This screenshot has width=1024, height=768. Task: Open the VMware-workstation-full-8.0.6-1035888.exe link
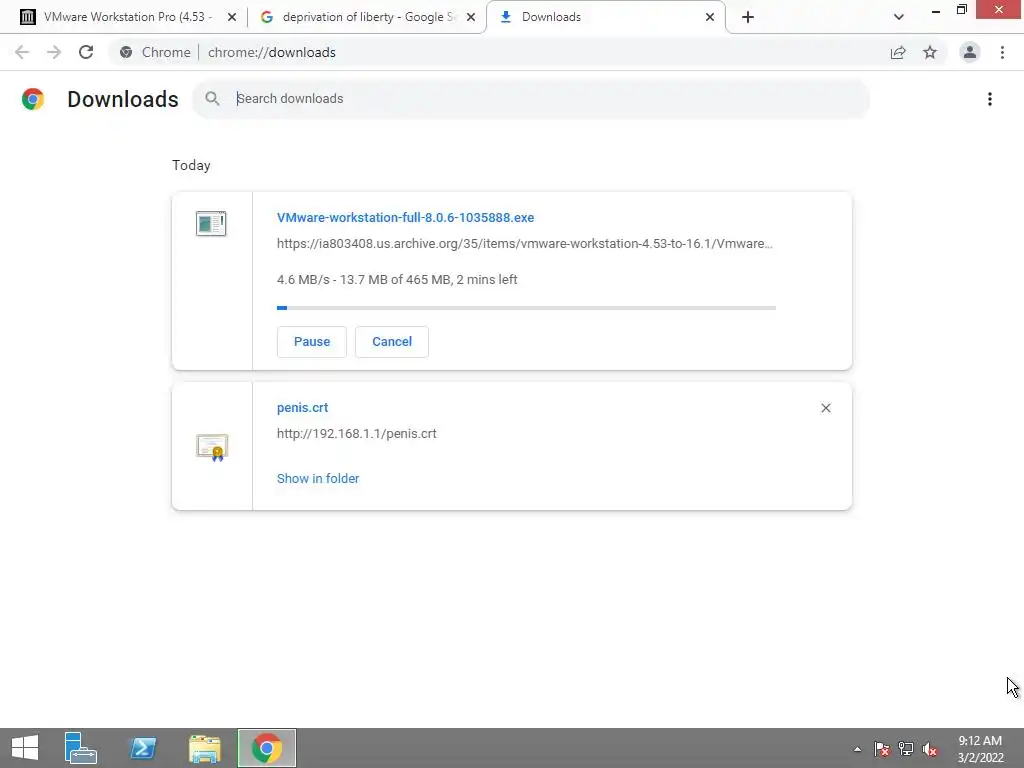(406, 217)
